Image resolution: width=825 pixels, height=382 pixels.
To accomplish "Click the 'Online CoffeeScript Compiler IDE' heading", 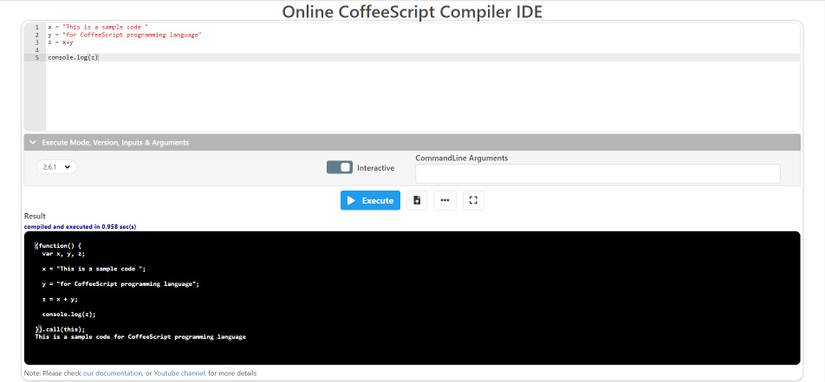I will pos(412,12).
